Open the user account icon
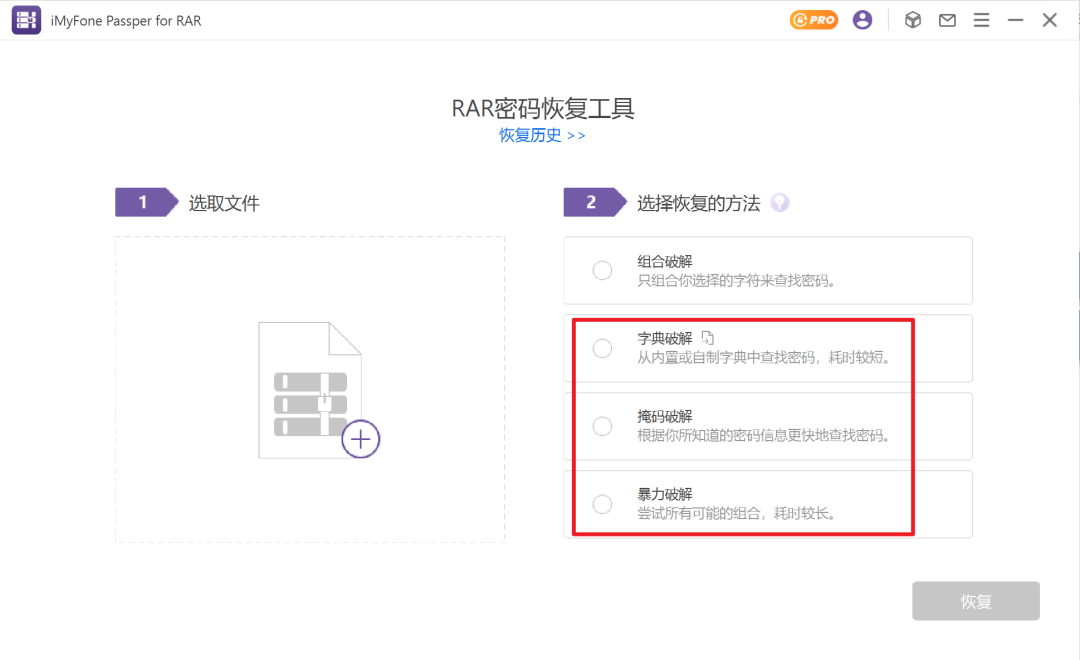The width and height of the screenshot is (1080, 660). coord(862,19)
